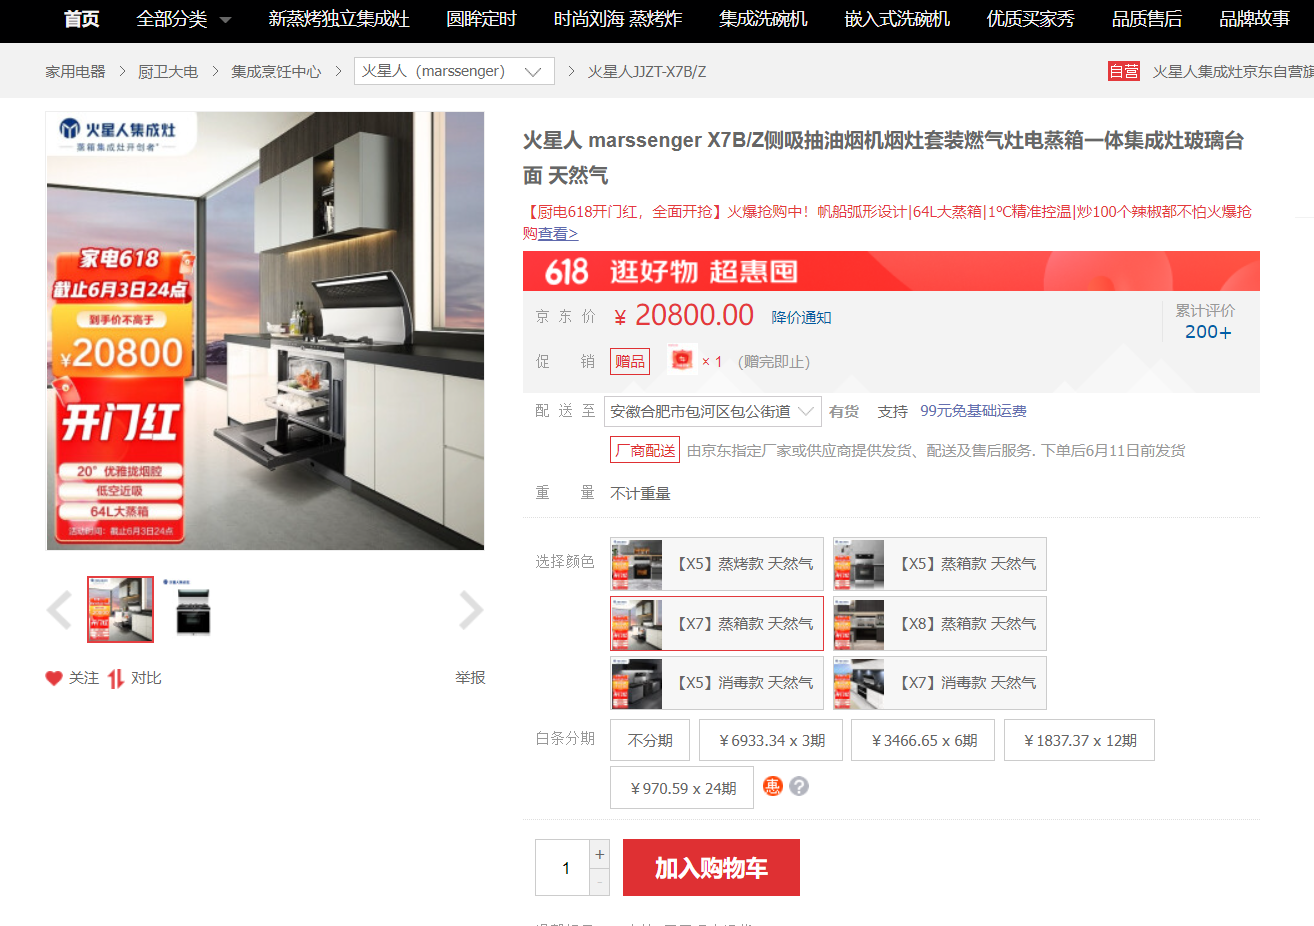Viewport: 1314px width, 926px height.
Task: Open 家用电器 breadcrumb
Action: click(x=75, y=71)
